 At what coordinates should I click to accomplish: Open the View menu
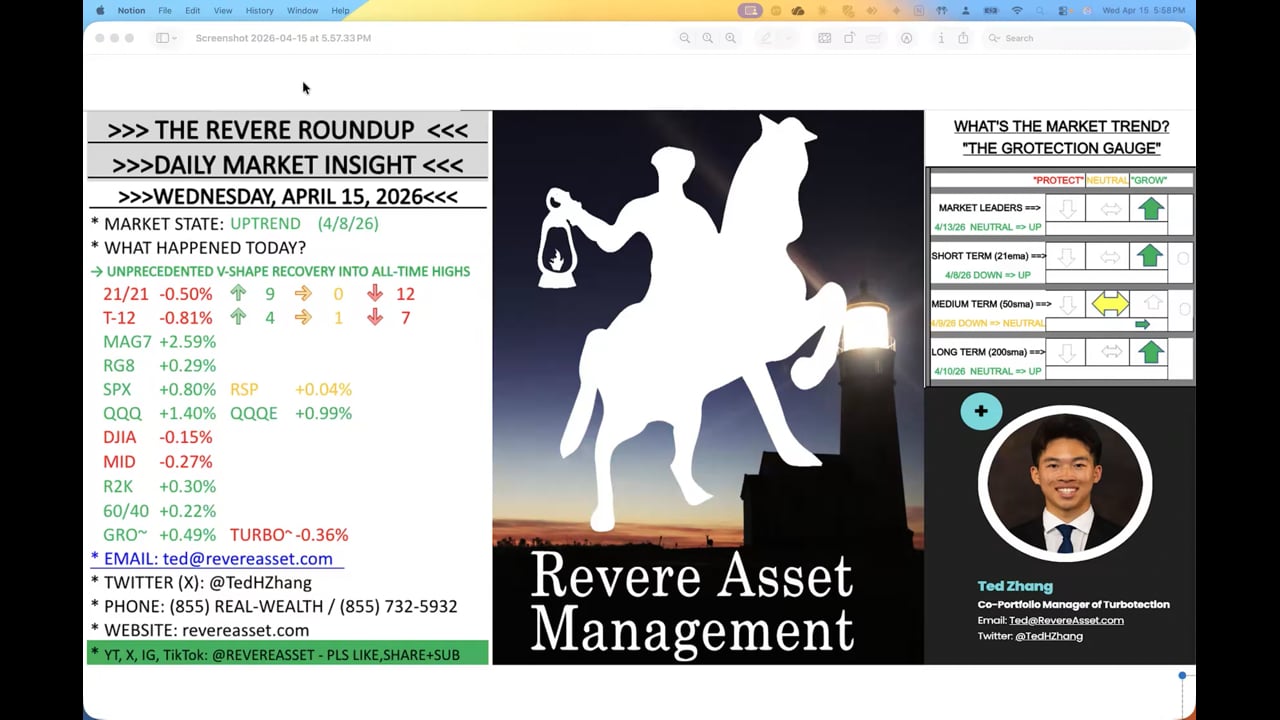(x=223, y=11)
